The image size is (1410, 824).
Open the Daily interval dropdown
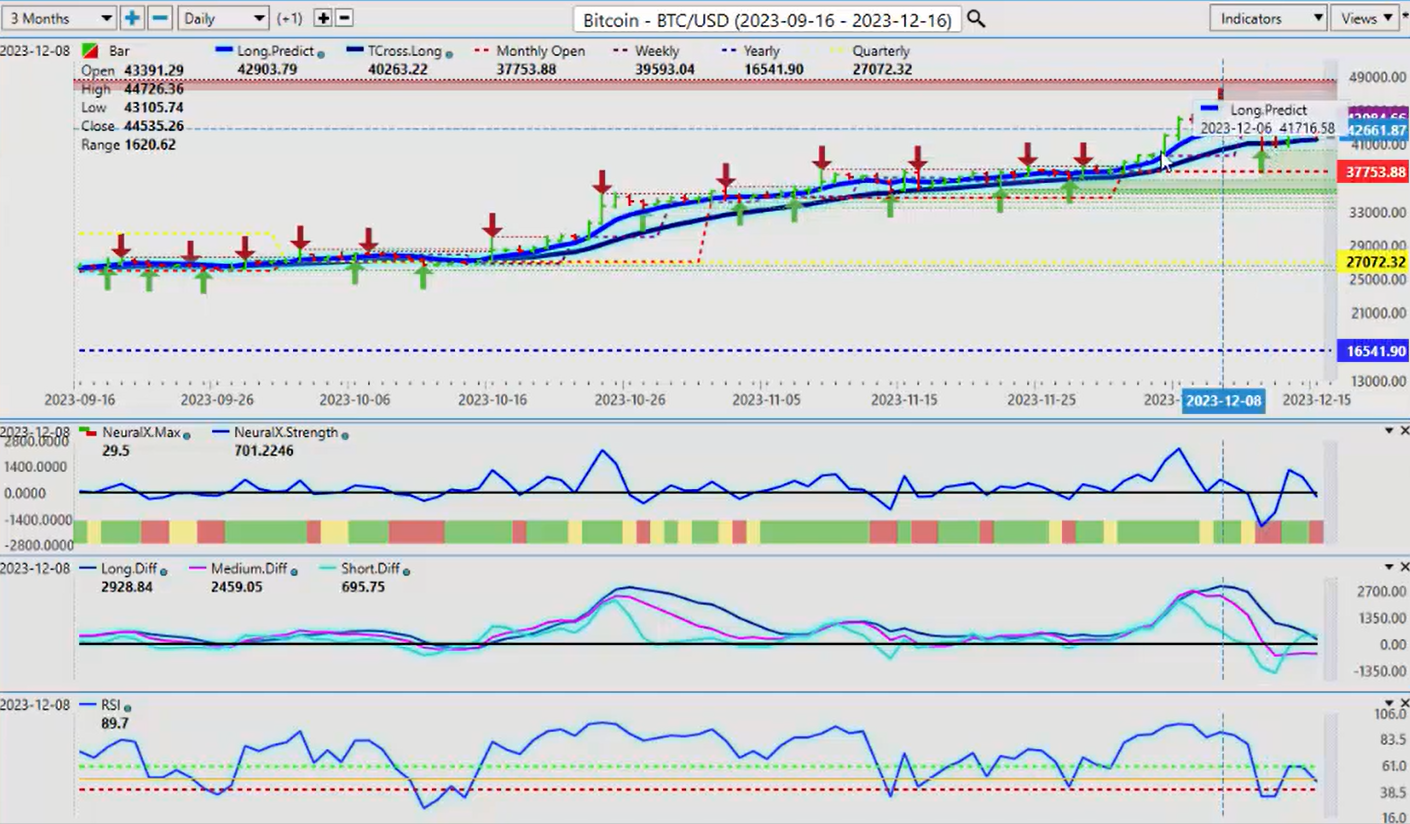[223, 18]
